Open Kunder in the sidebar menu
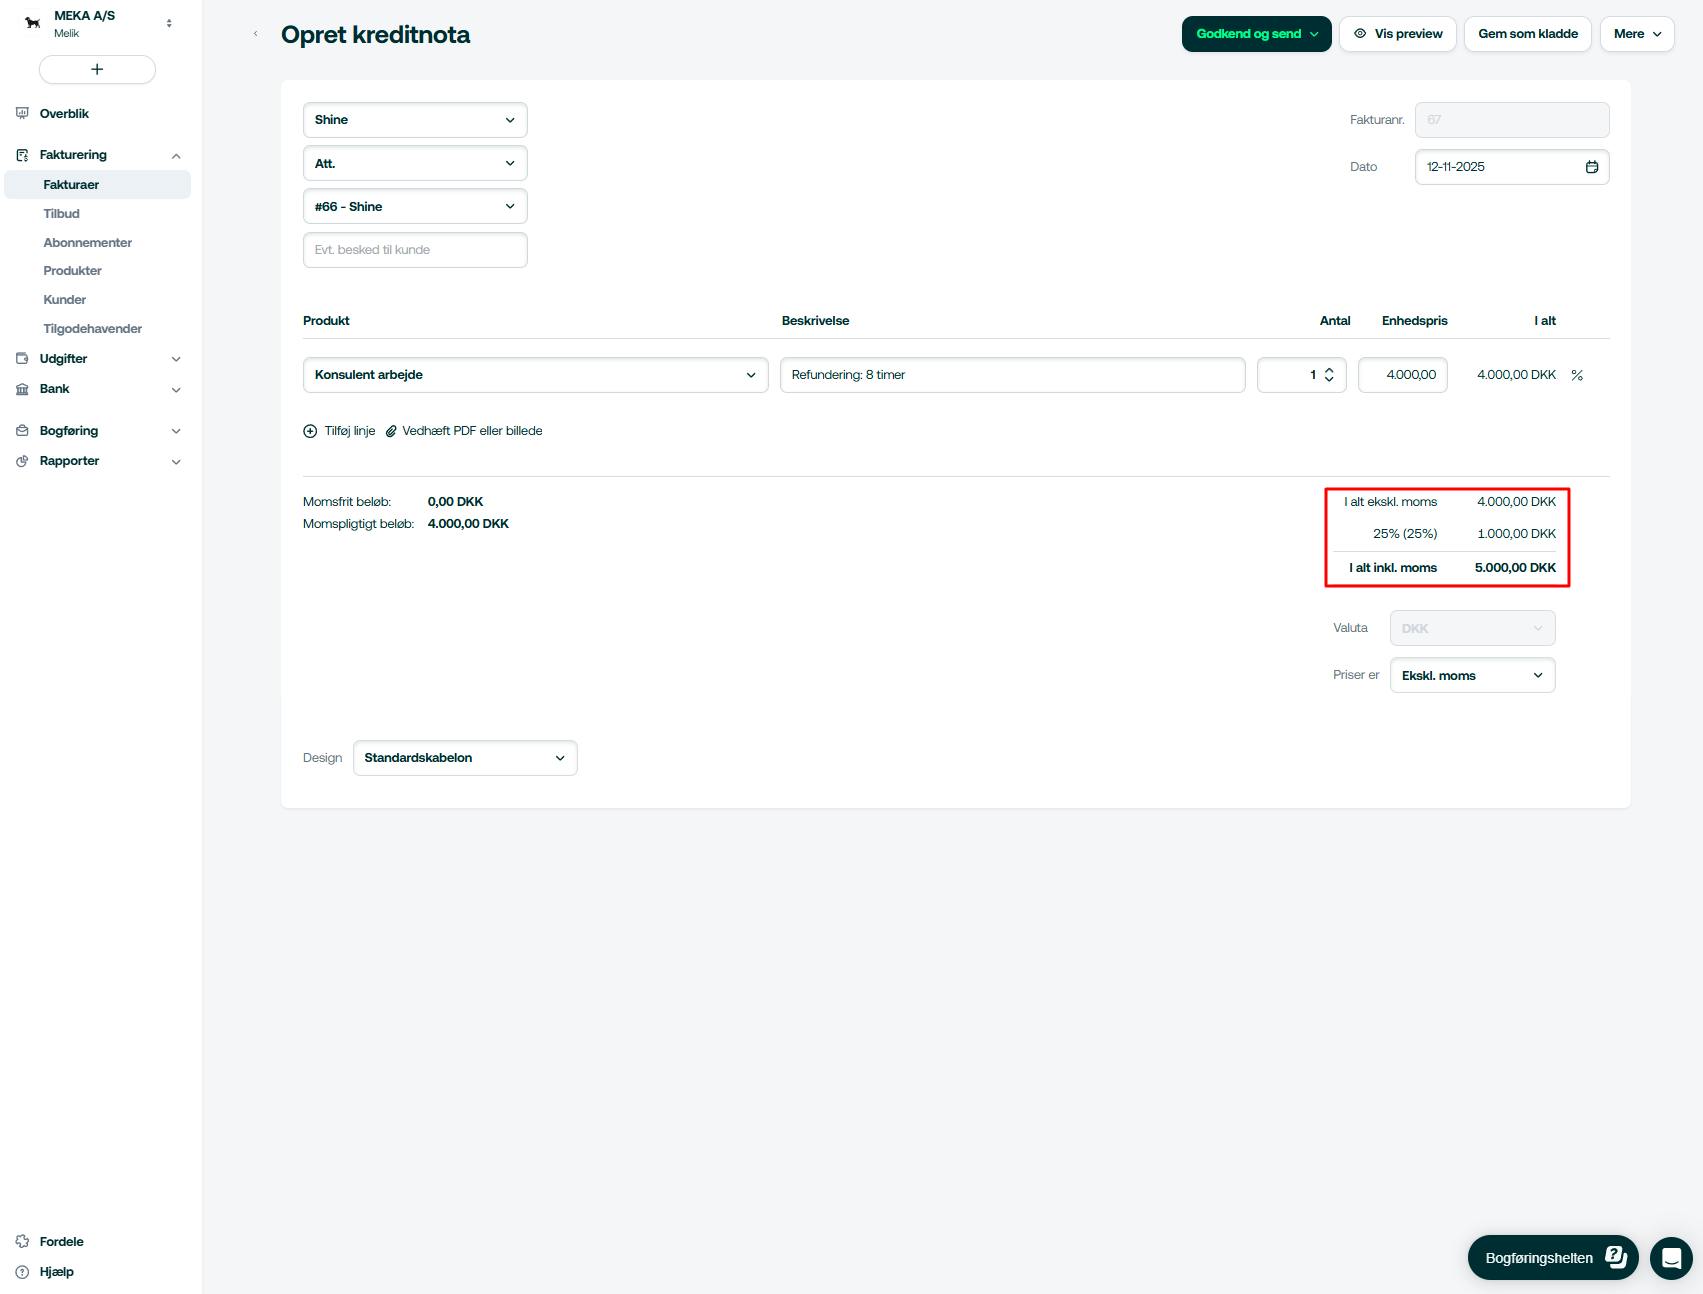Screen dimensions: 1703x1294 pos(65,300)
